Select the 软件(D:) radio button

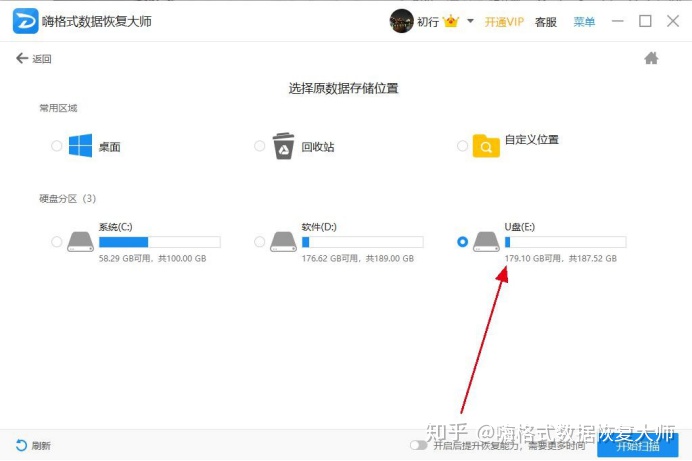click(260, 242)
